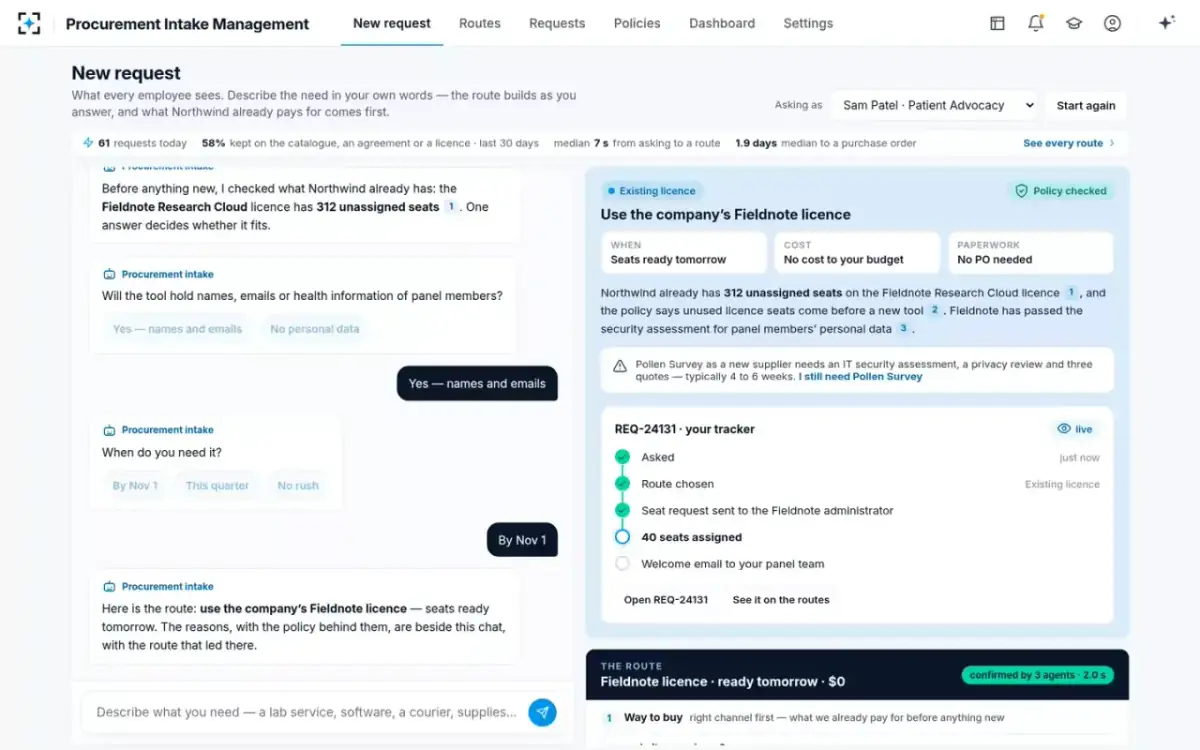Click the No PO needed card
Screen dimensions: 1200x750
click(x=1031, y=253)
